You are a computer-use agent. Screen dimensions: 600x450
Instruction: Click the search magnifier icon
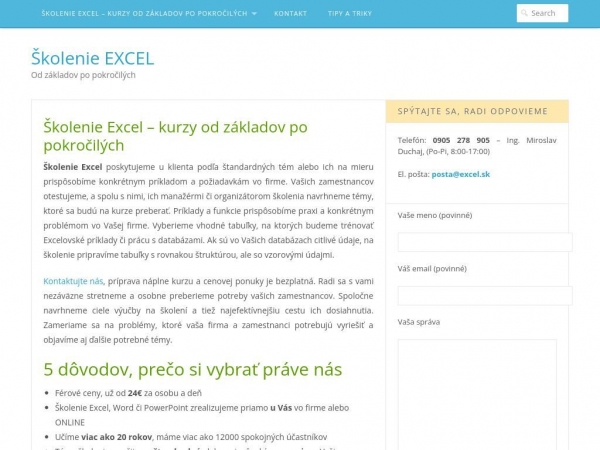click(524, 13)
